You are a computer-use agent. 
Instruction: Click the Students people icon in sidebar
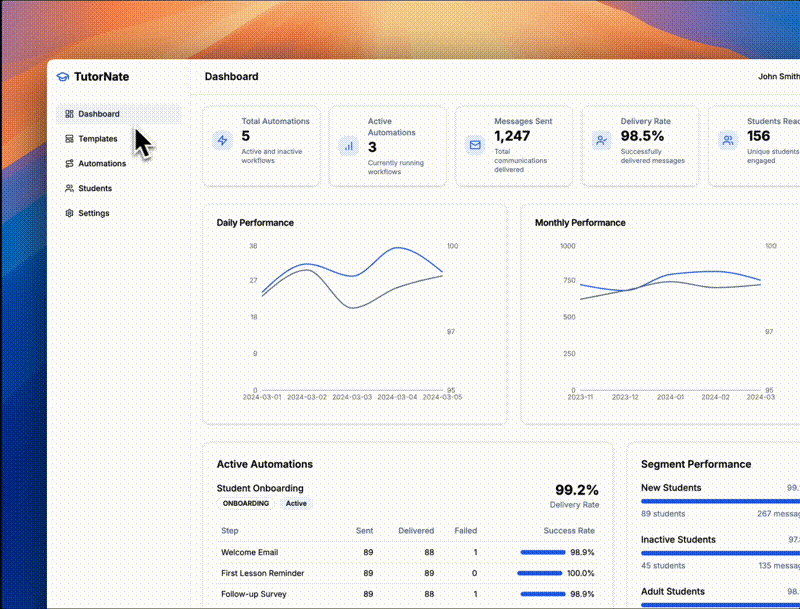pos(69,188)
